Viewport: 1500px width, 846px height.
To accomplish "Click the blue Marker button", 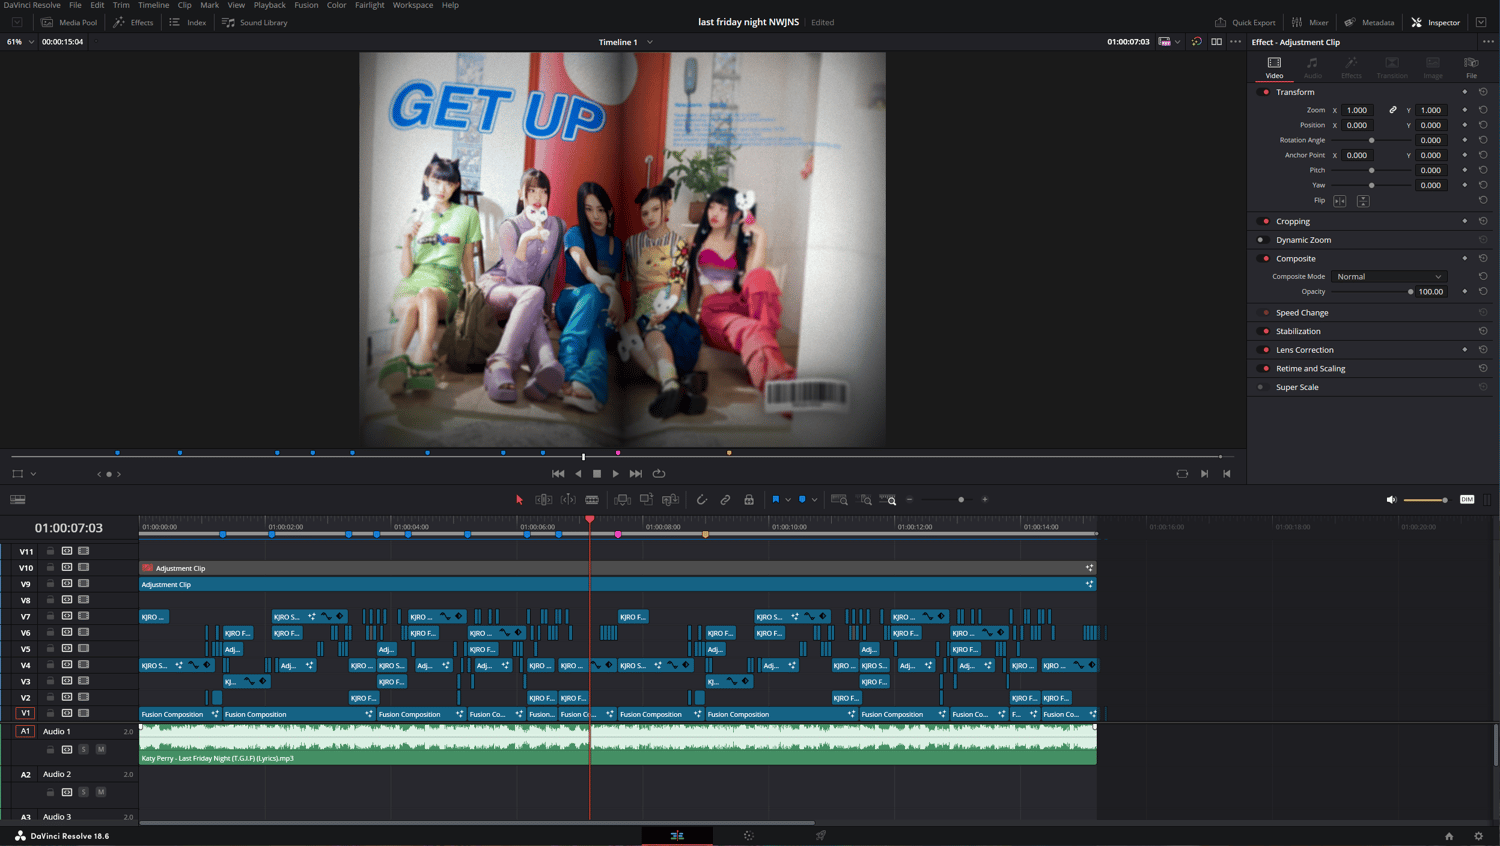I will [802, 500].
